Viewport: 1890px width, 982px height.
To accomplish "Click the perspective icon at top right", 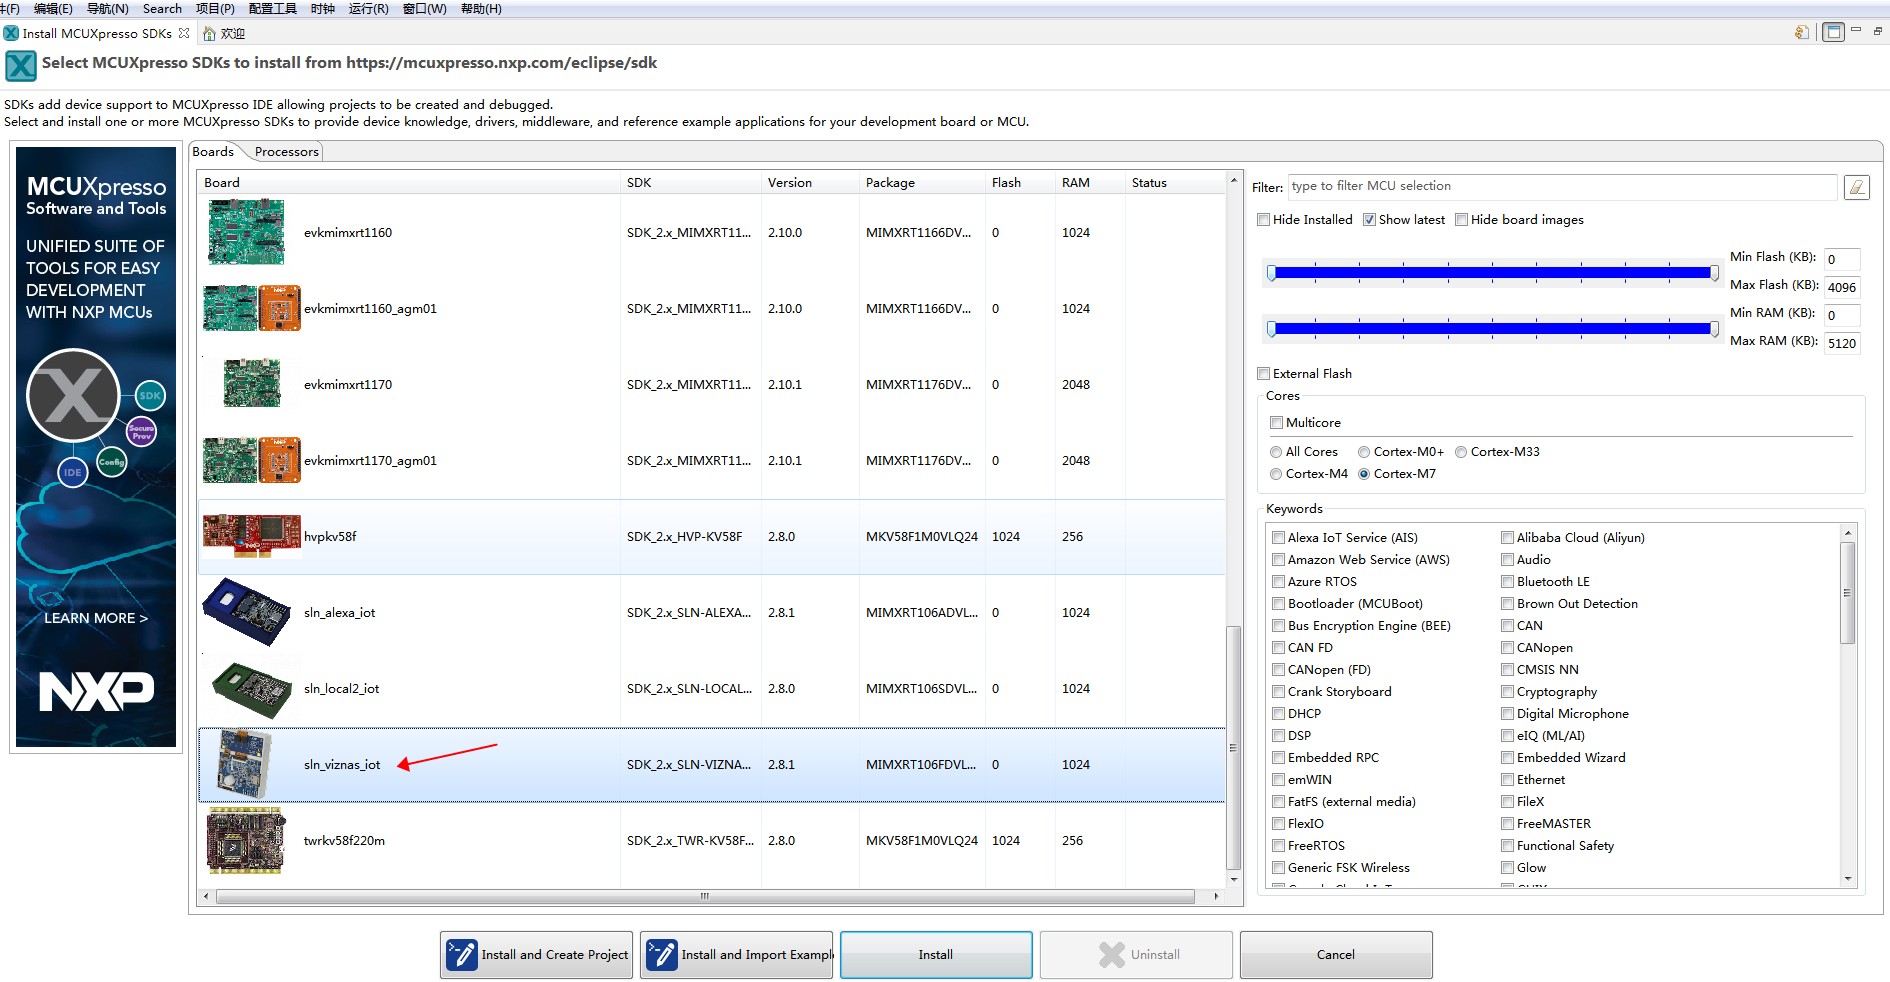I will click(x=1833, y=32).
